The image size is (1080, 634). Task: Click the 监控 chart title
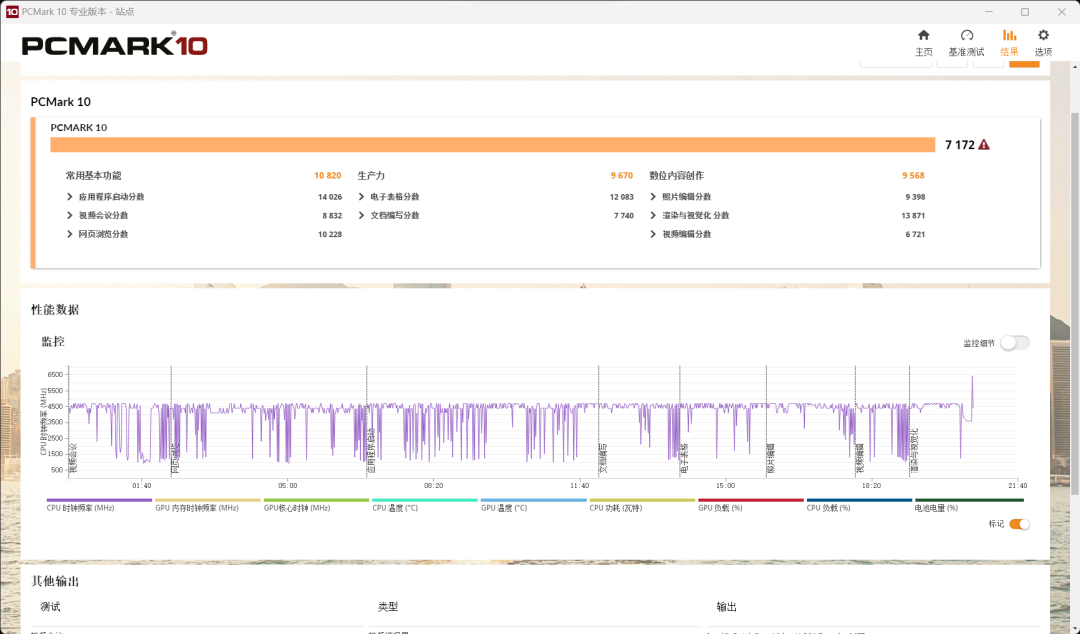(x=53, y=341)
